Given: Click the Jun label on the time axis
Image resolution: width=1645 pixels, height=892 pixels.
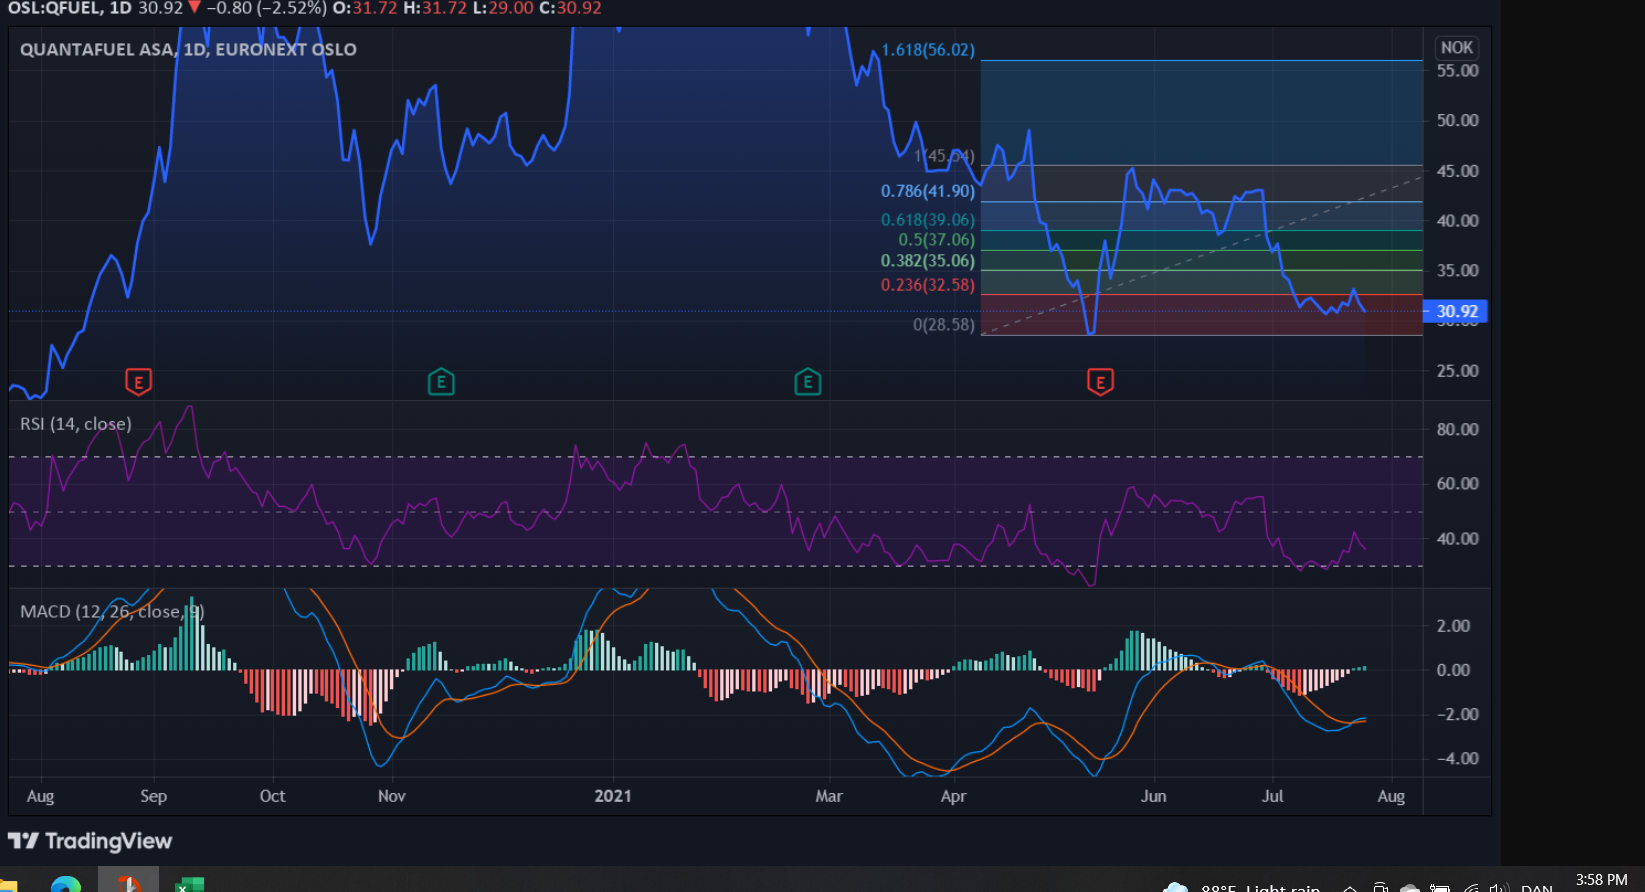Looking at the screenshot, I should (1154, 796).
